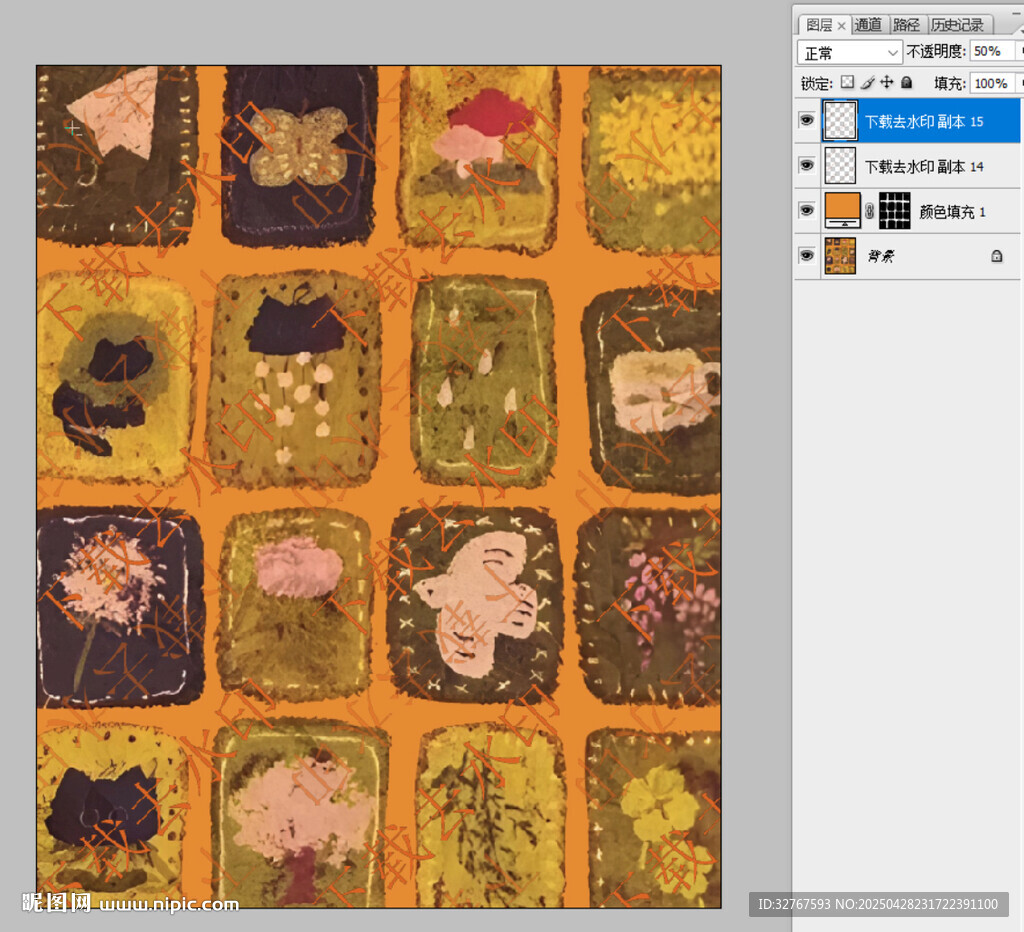
Task: Select the layer mask thumbnail of 颜色填充 1
Action: tap(895, 211)
